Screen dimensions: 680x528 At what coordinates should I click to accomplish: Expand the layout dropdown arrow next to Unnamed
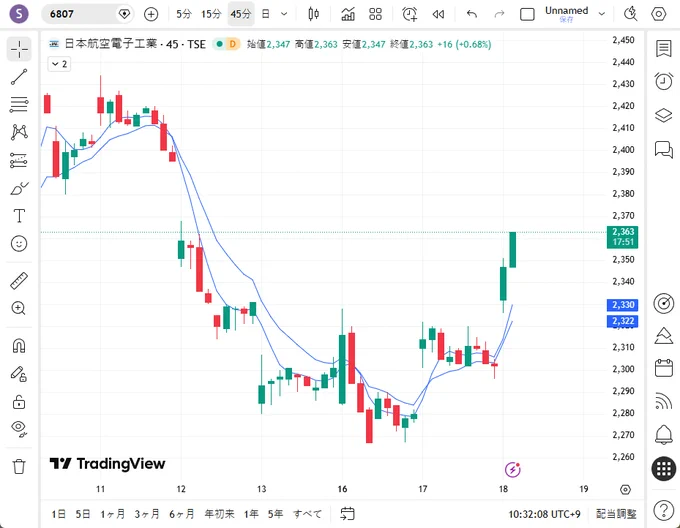[x=602, y=14]
